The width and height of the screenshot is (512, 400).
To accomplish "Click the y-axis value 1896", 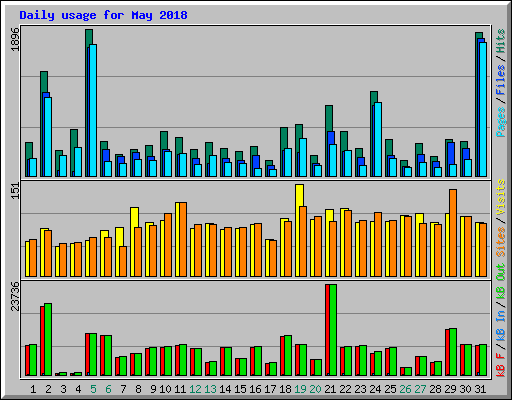I will point(15,39).
